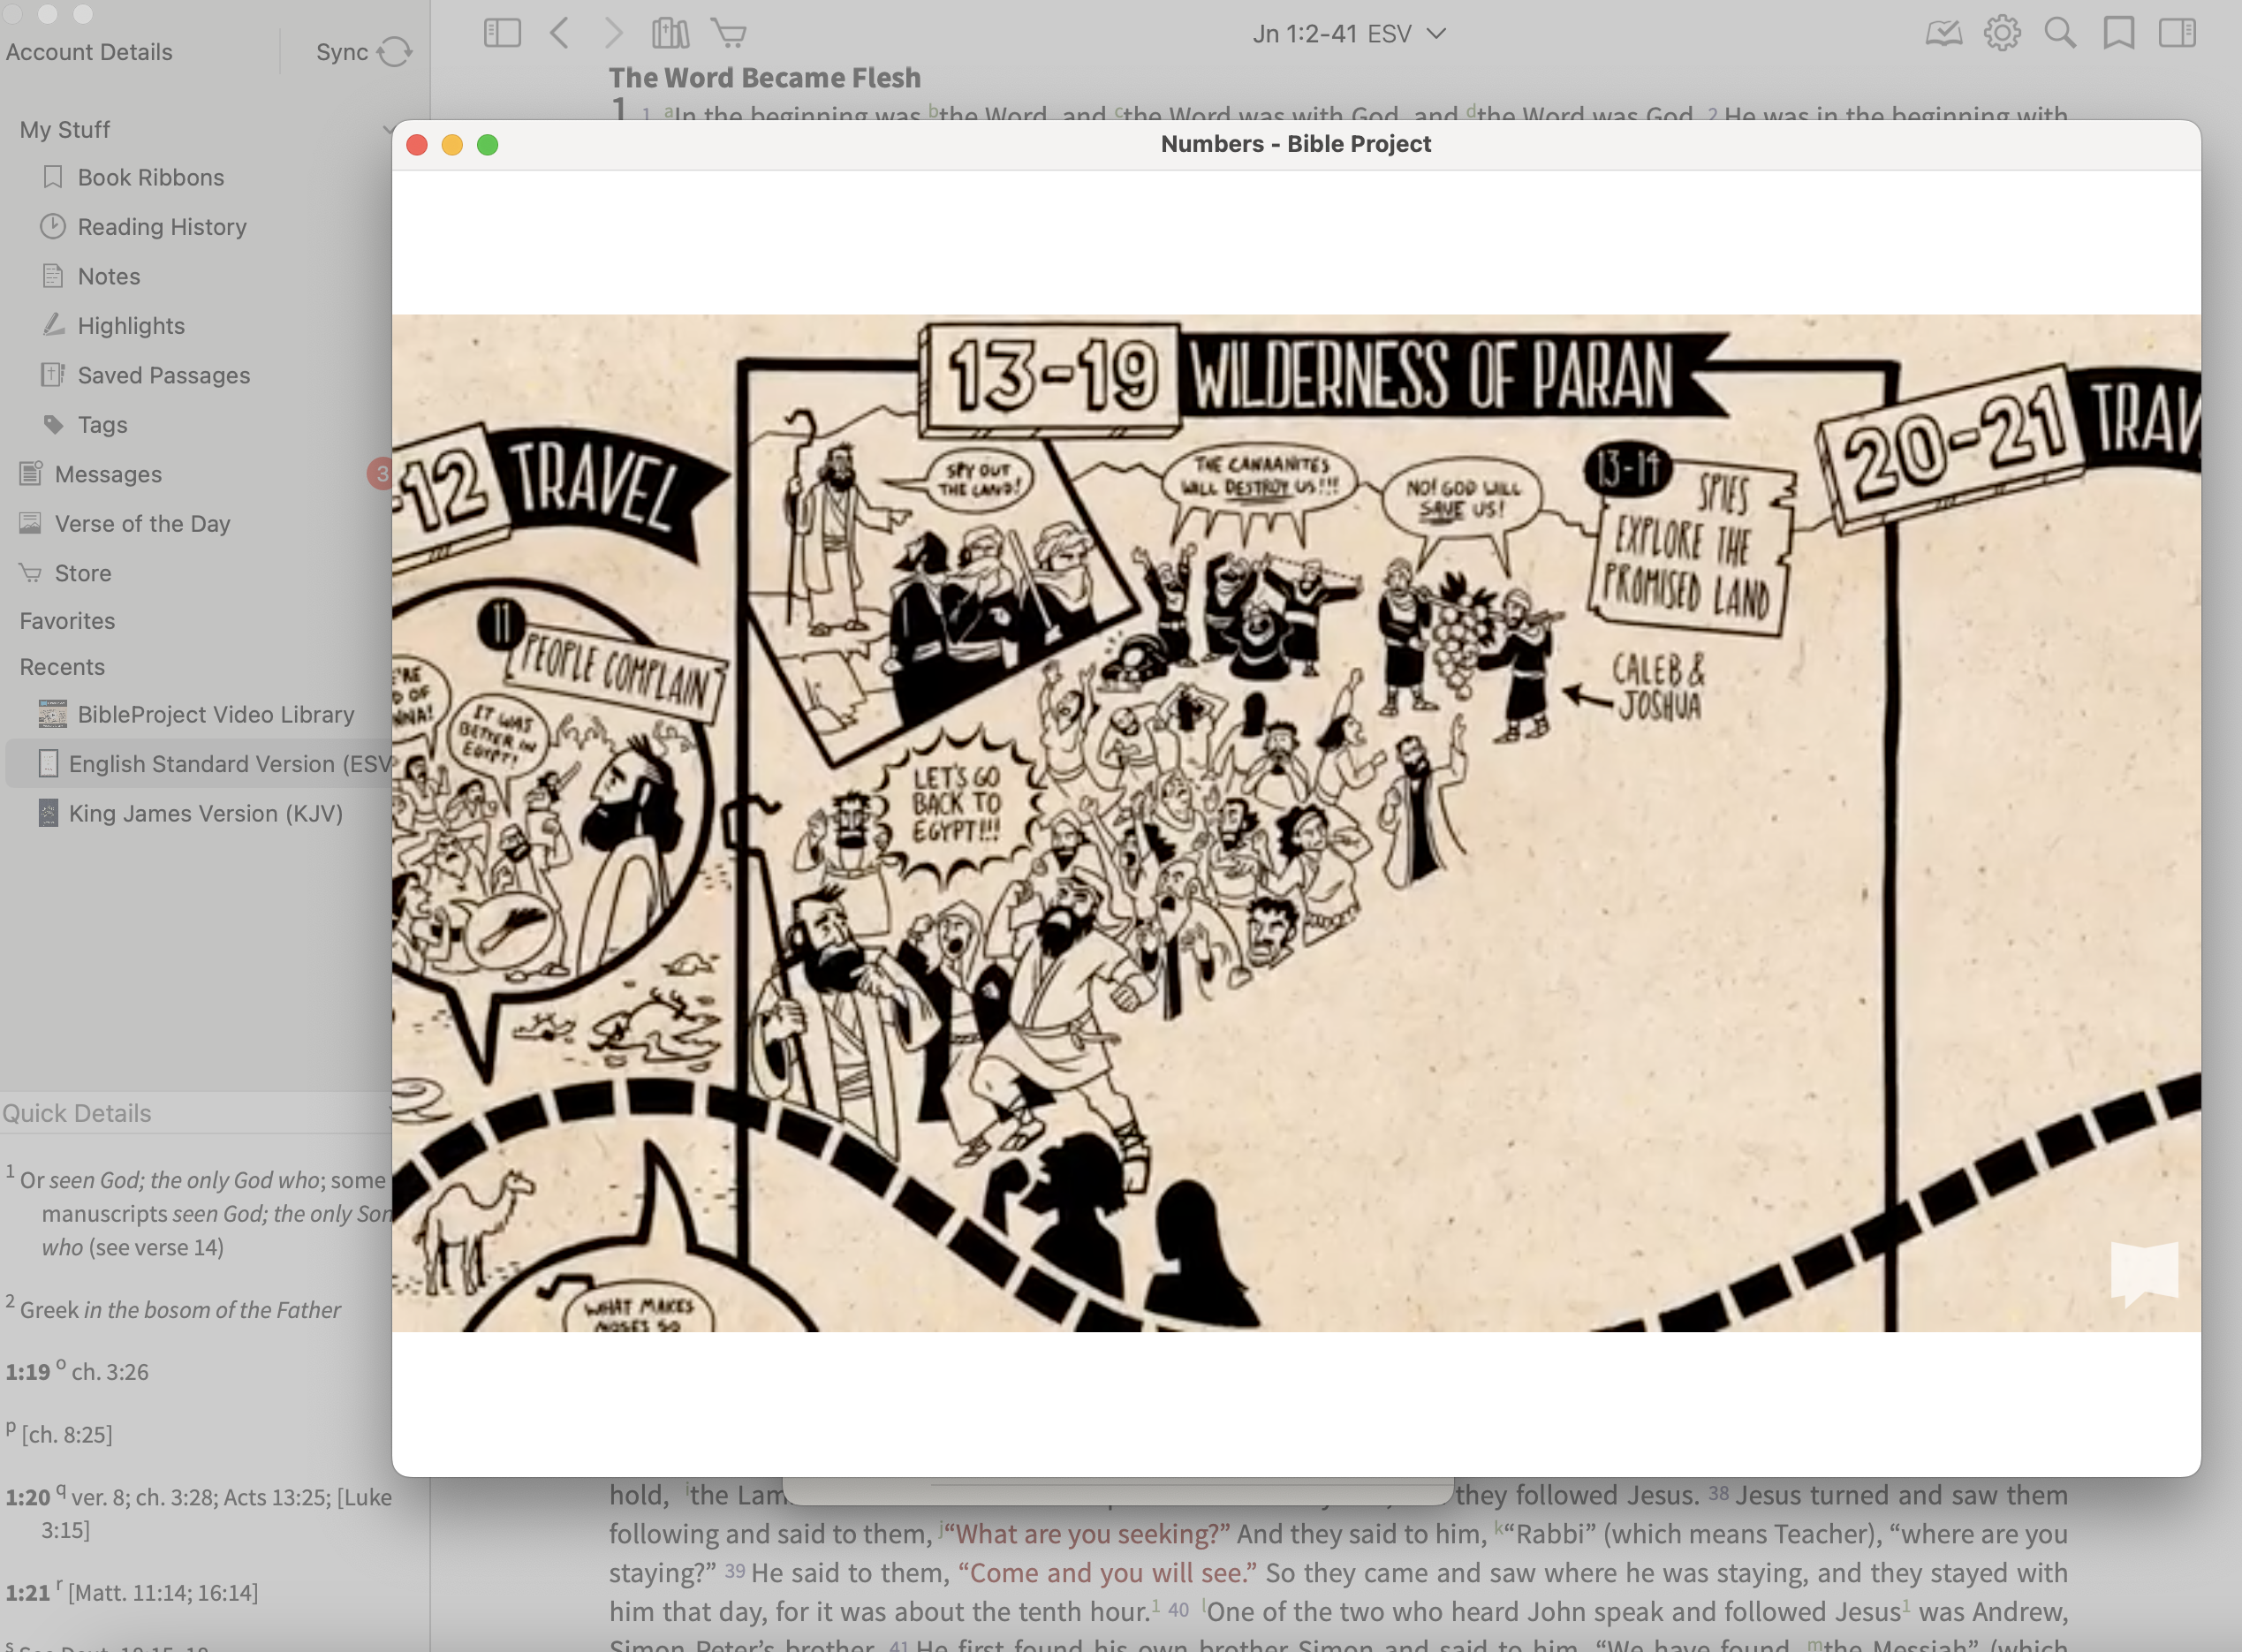Collapse the Quick Details panel
Image resolution: width=2242 pixels, height=1652 pixels.
click(388, 1112)
